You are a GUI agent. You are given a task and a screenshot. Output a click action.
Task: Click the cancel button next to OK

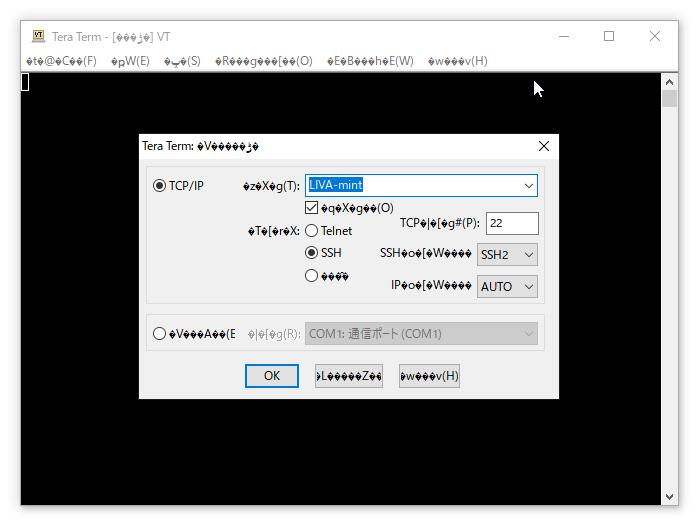click(349, 376)
